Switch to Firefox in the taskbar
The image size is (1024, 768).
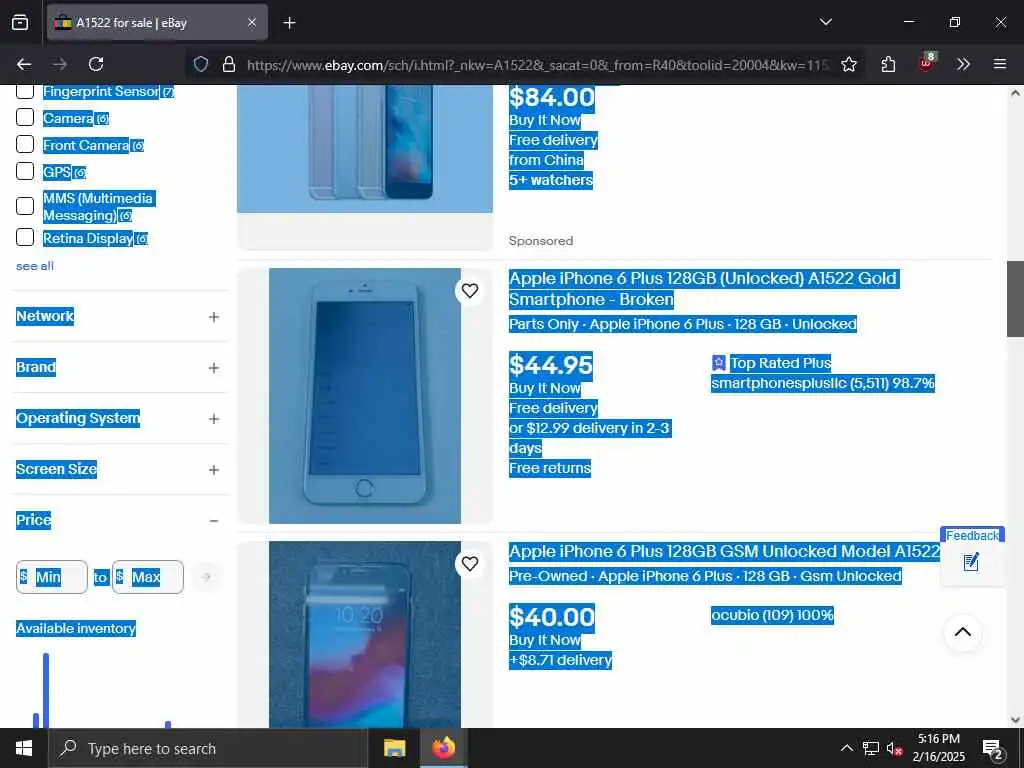tap(443, 748)
